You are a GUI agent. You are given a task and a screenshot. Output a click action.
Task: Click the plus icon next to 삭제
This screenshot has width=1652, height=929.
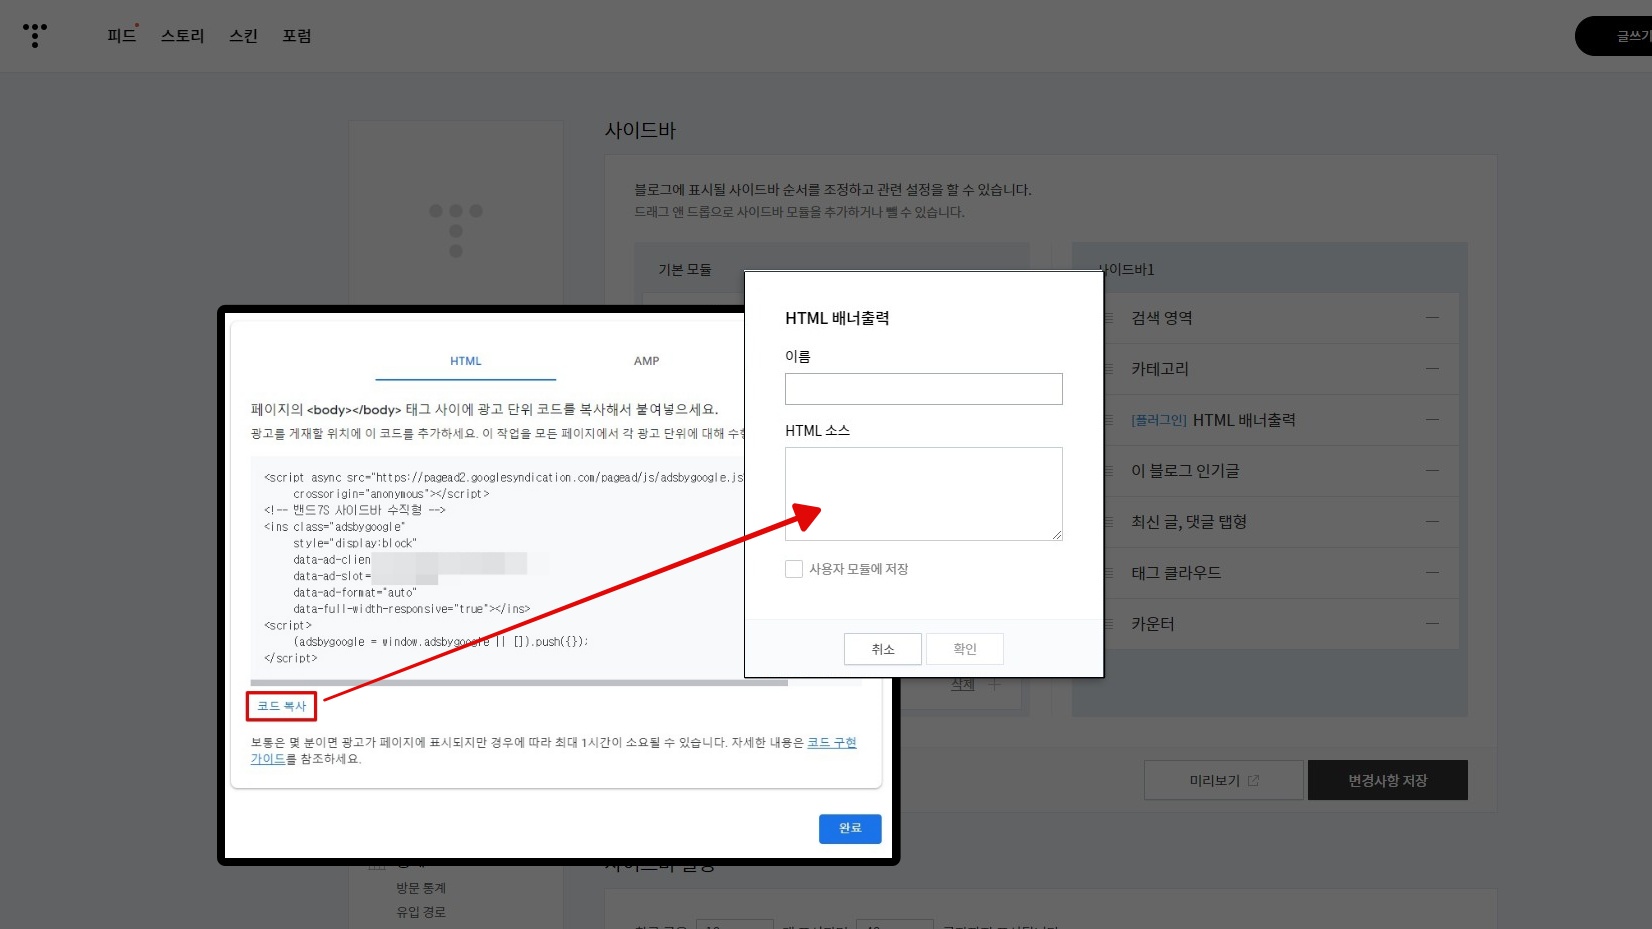pyautogui.click(x=993, y=685)
